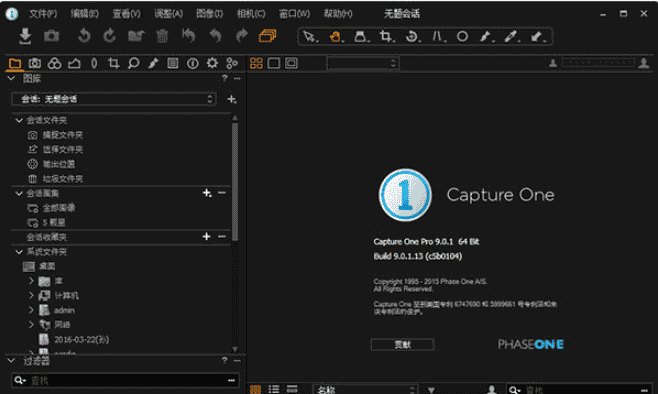Remove album with 会话图集 minus button
Image resolution: width=658 pixels, height=394 pixels.
tap(222, 193)
